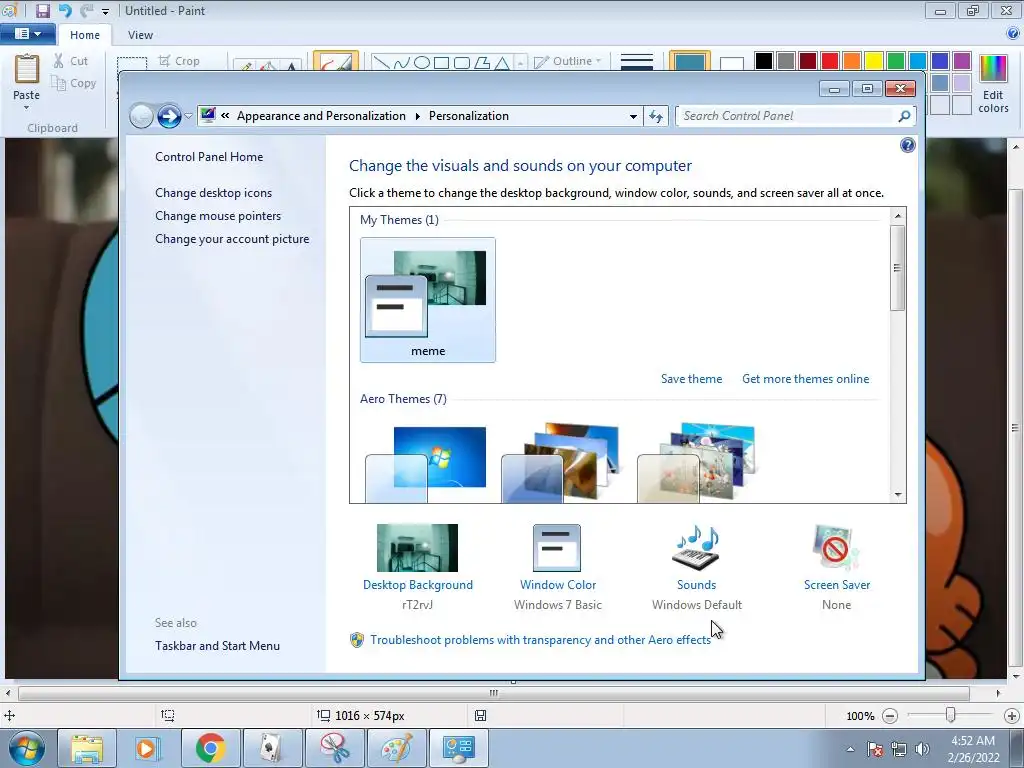Screen dimensions: 1024x768
Task: Go forward with the Control Panel arrow
Action: pos(169,116)
